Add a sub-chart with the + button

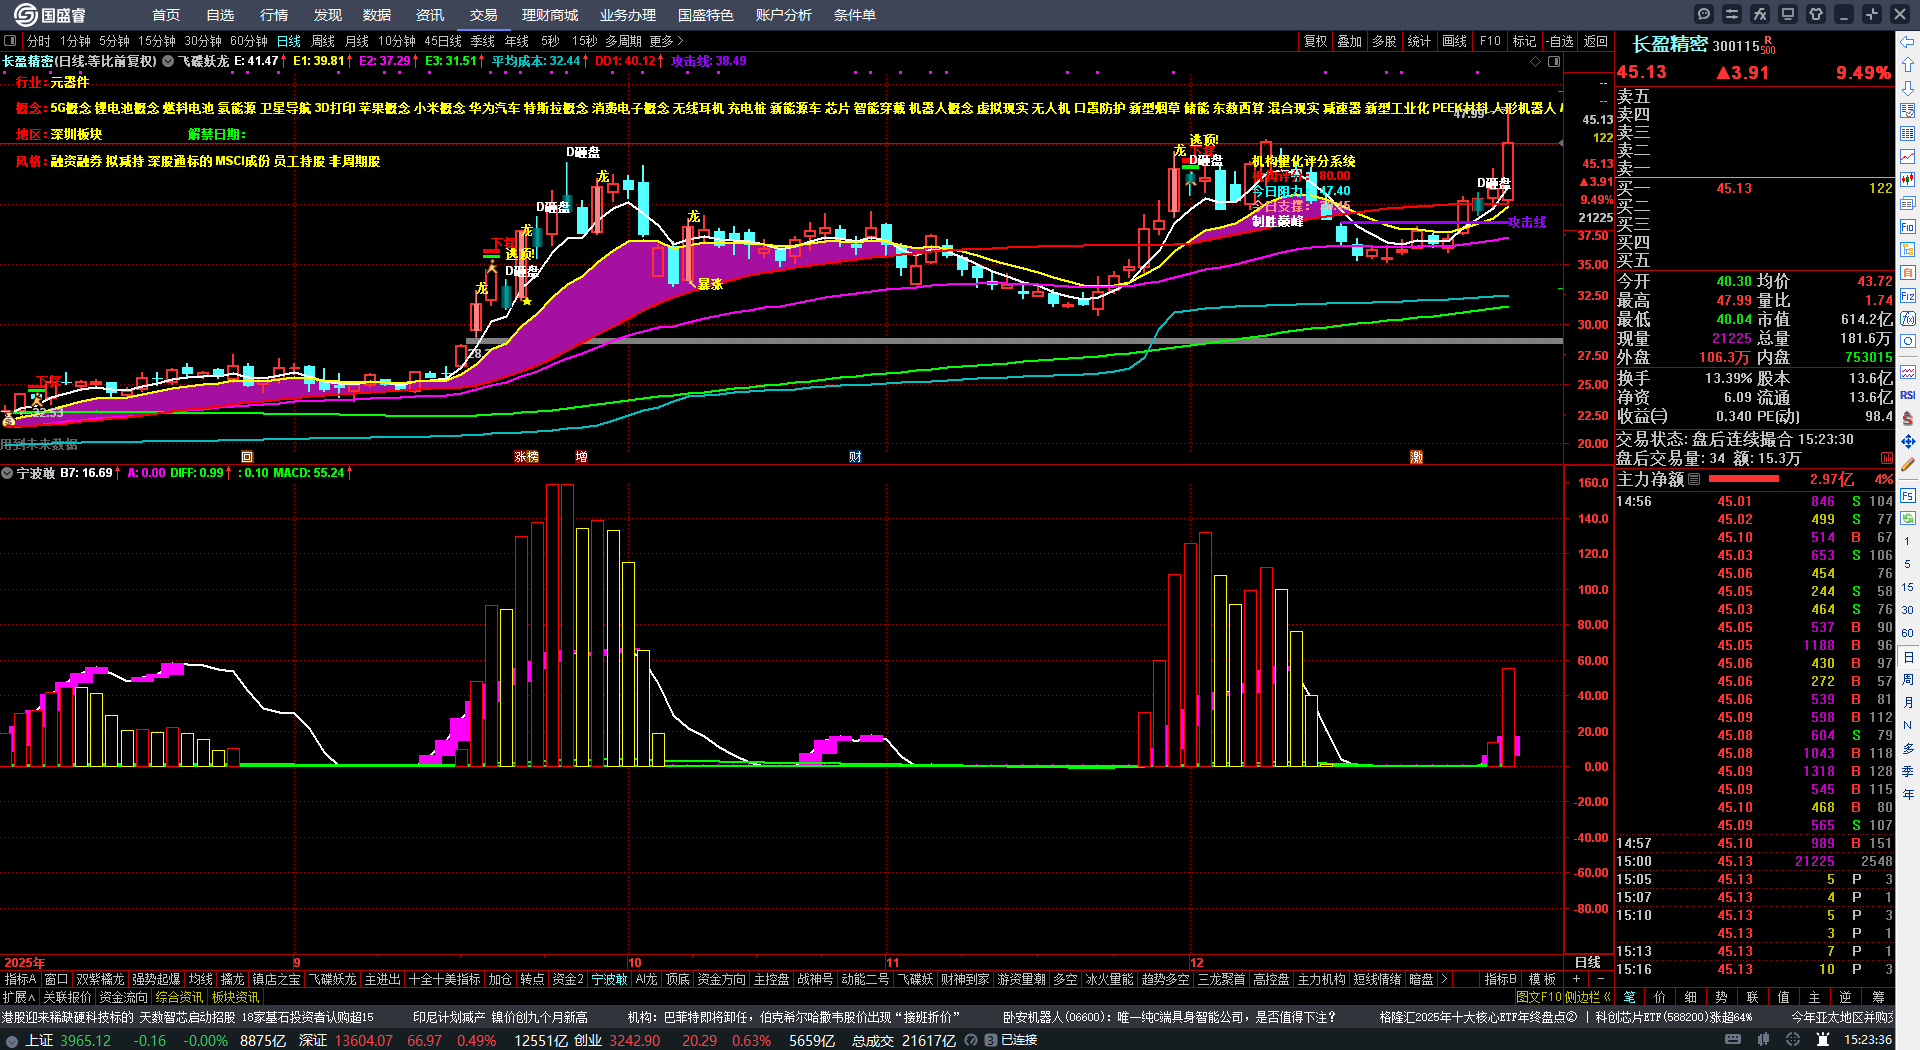pos(1576,979)
